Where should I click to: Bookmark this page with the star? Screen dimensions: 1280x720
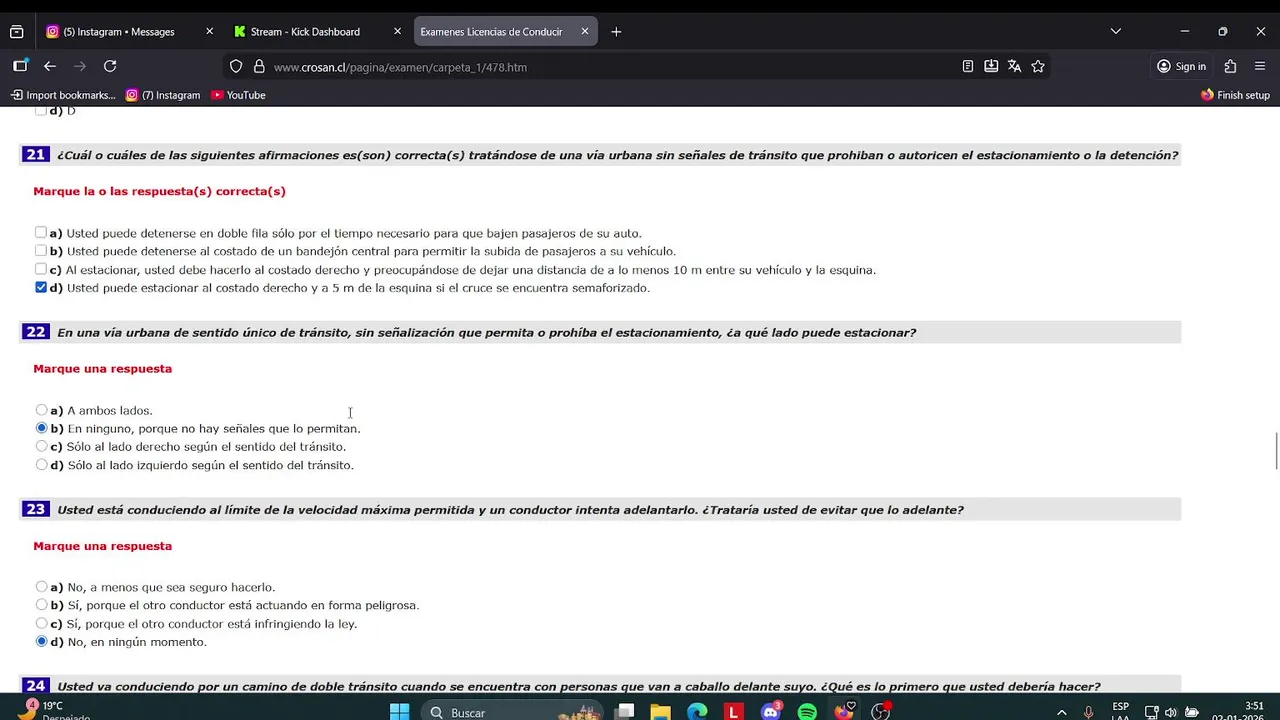1038,66
